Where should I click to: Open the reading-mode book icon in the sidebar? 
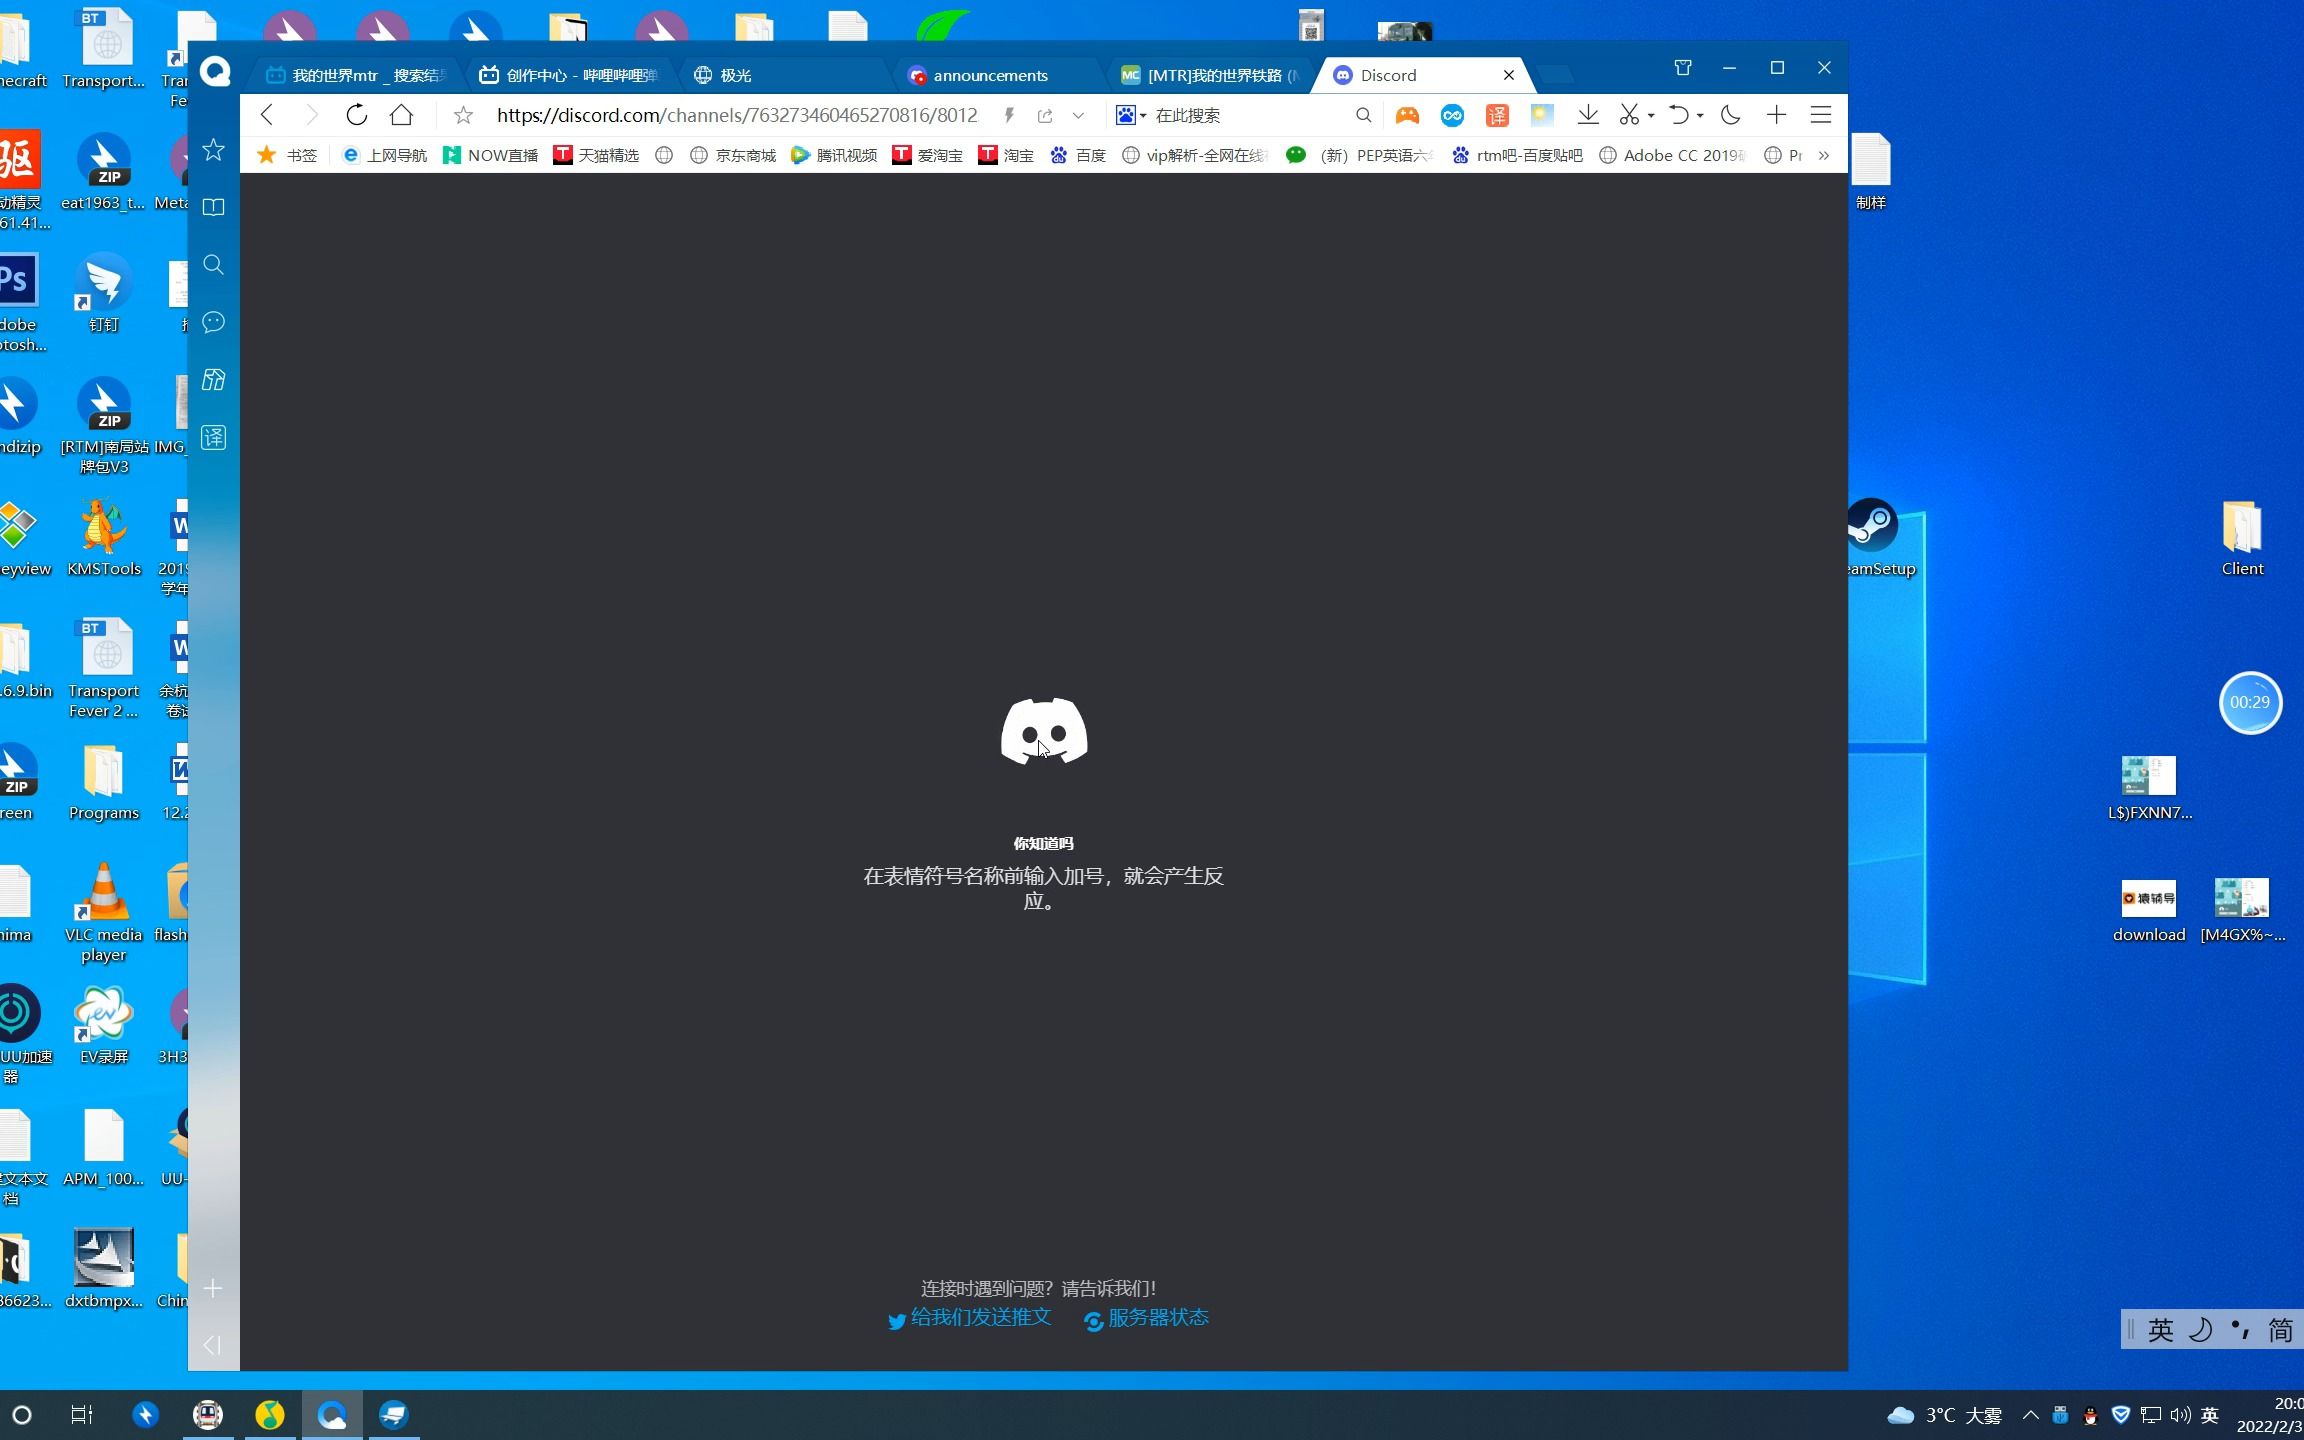(212, 206)
